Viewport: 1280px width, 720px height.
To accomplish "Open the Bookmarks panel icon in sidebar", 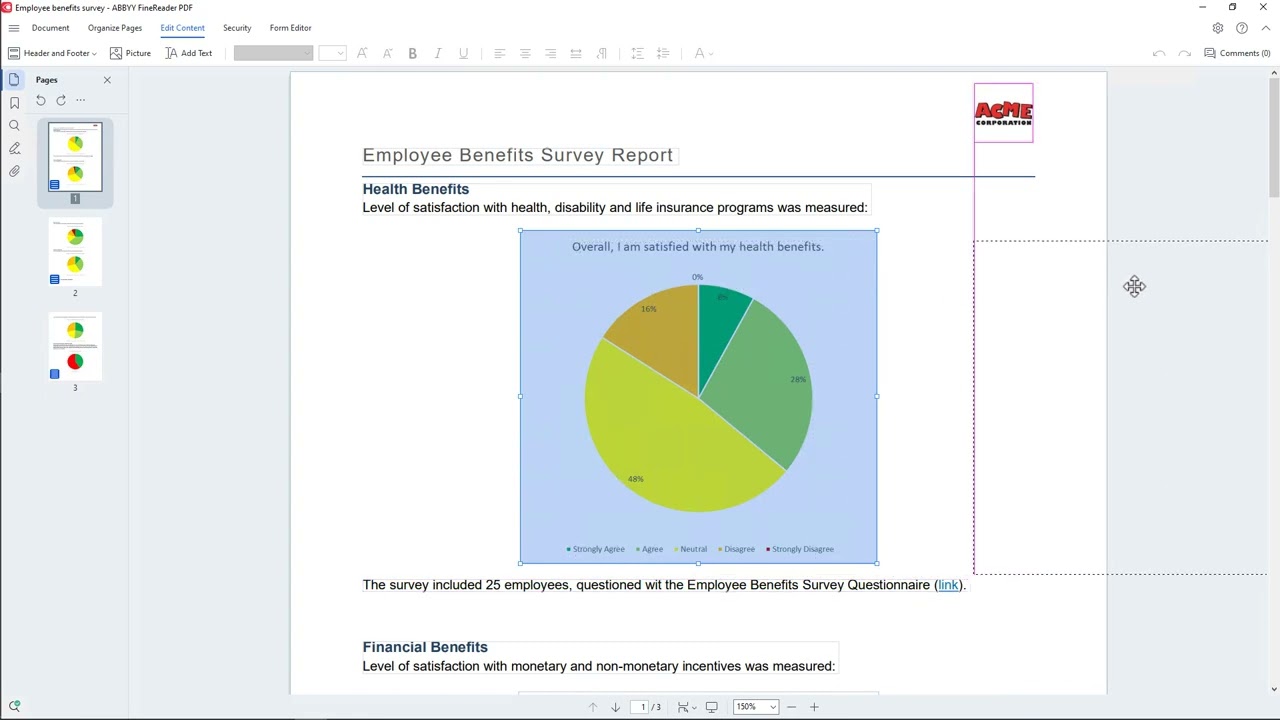I will pyautogui.click(x=14, y=103).
